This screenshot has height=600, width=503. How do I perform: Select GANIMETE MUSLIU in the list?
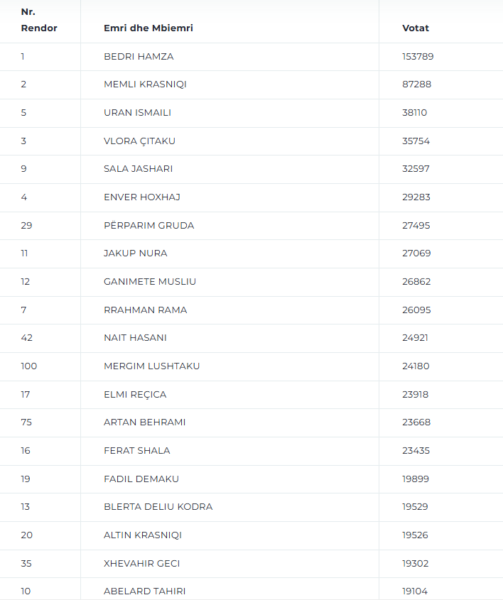tap(150, 282)
